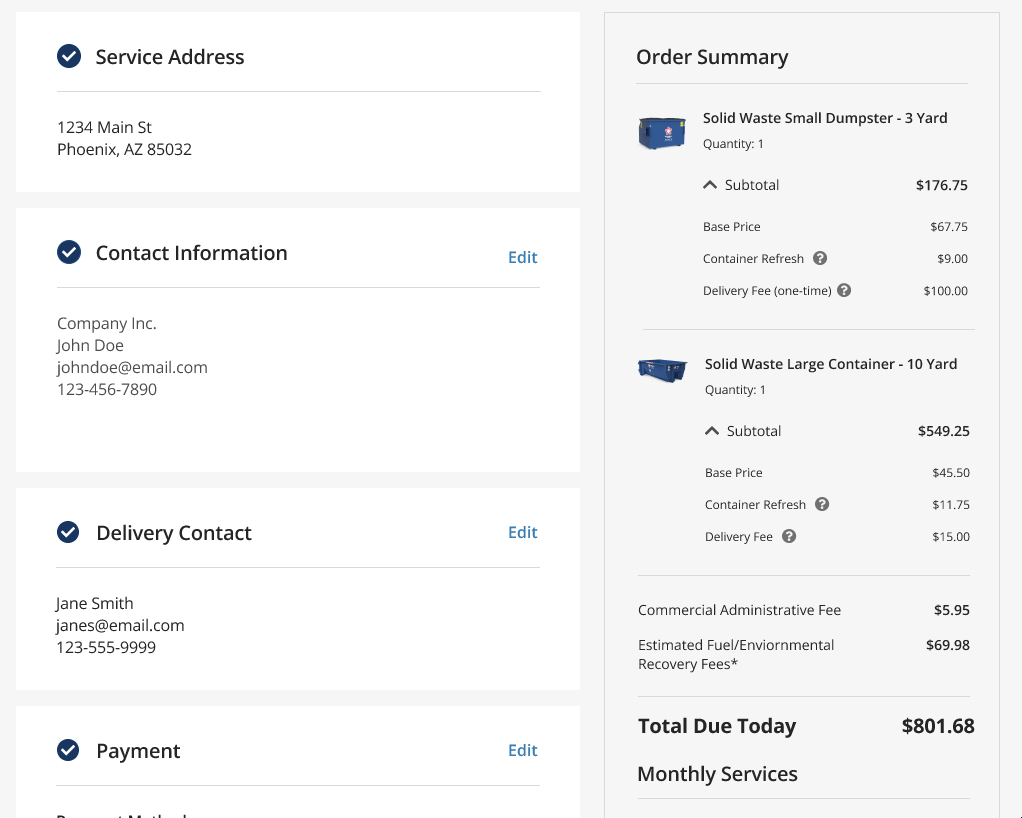
Task: Click the Total Due Today amount $801.68
Action: click(x=937, y=726)
